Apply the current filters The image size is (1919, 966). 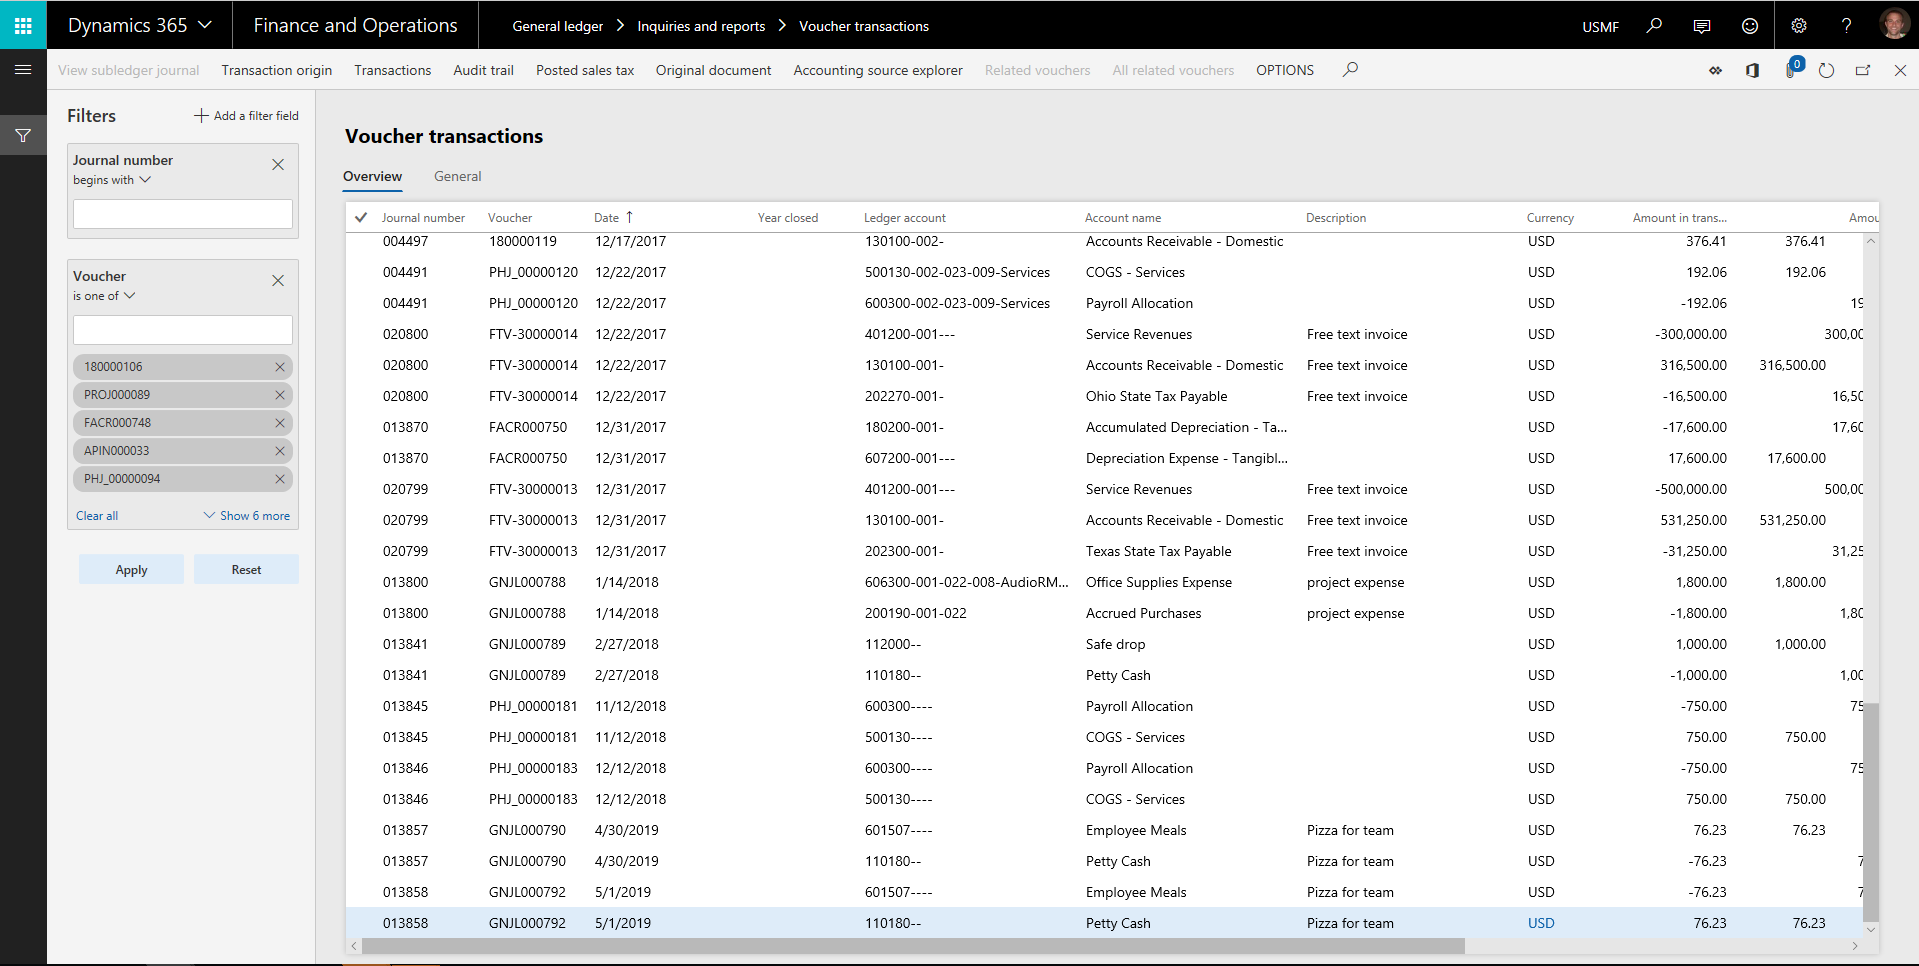[130, 569]
